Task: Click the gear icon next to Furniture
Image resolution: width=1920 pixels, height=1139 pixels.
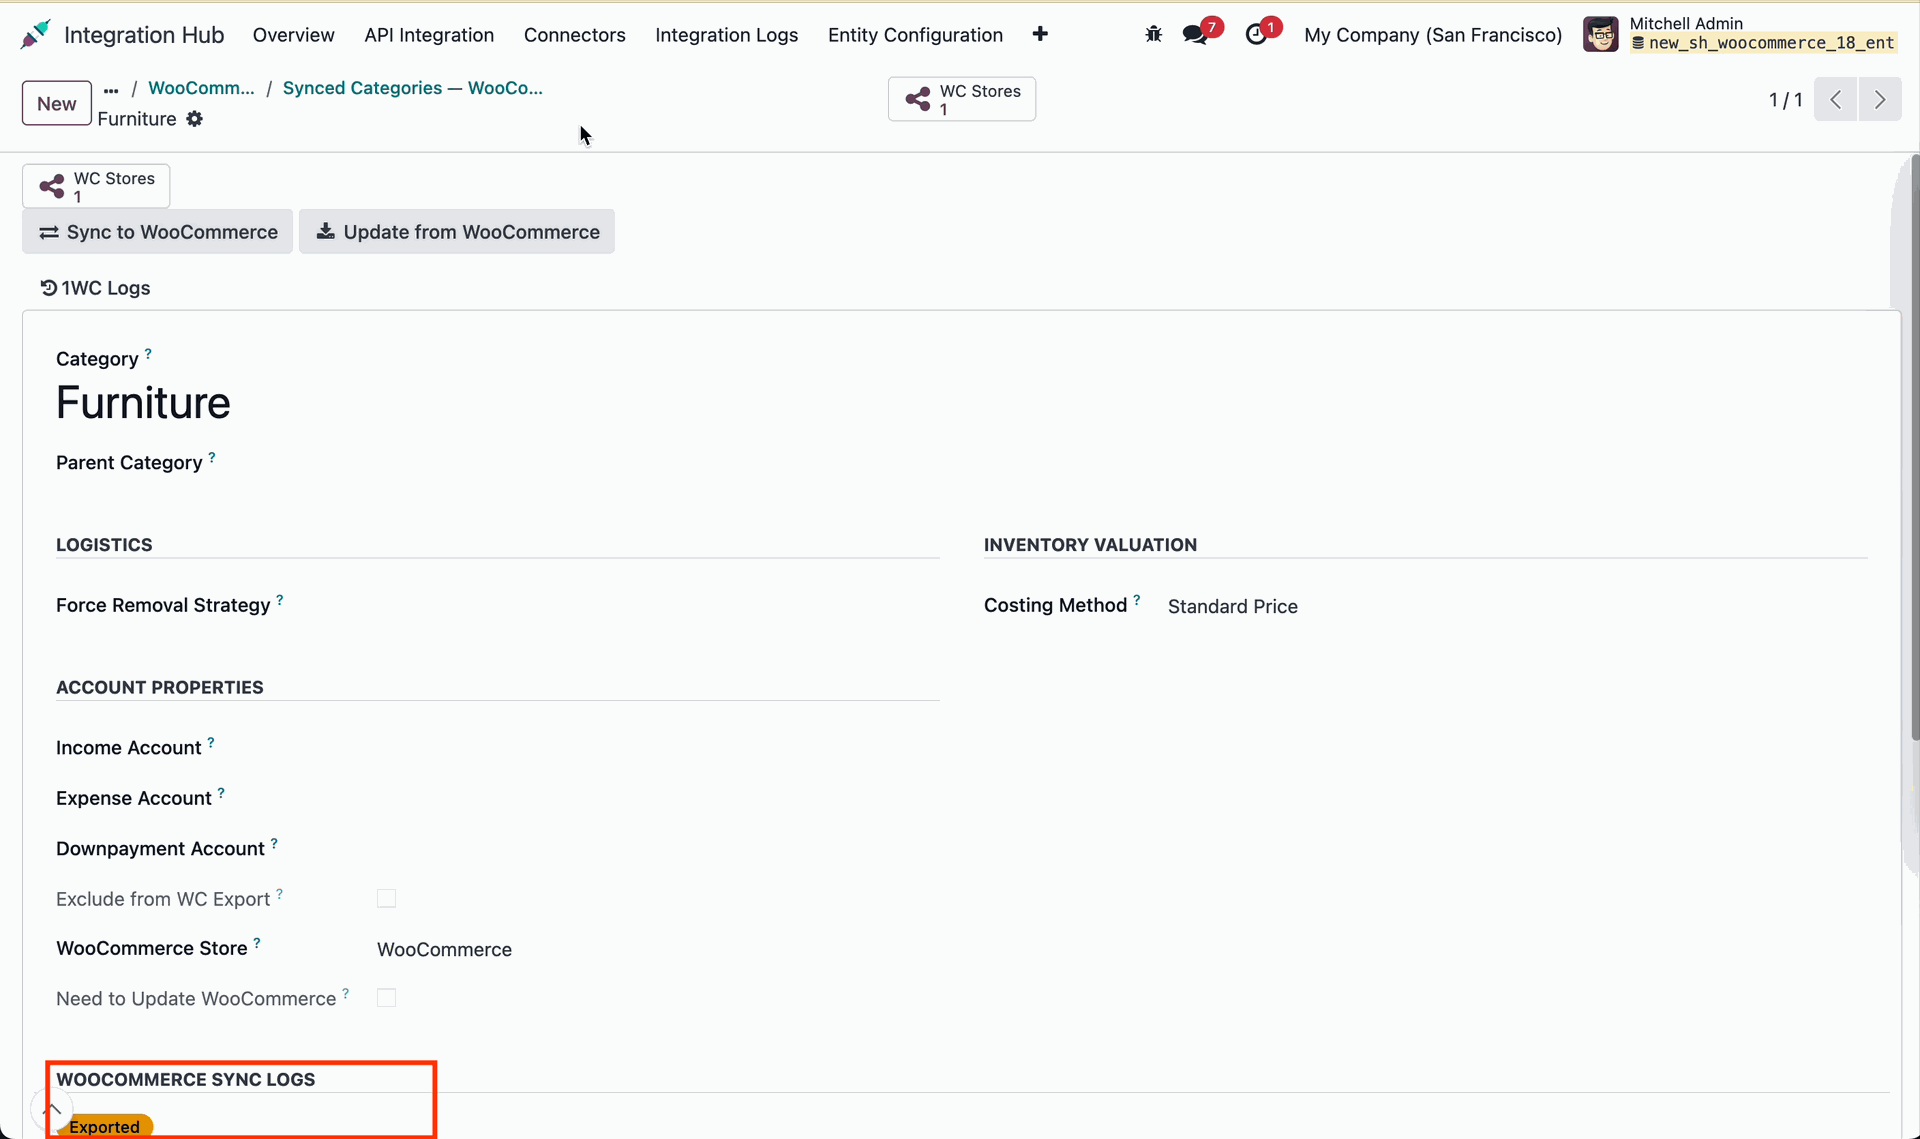Action: (x=195, y=119)
